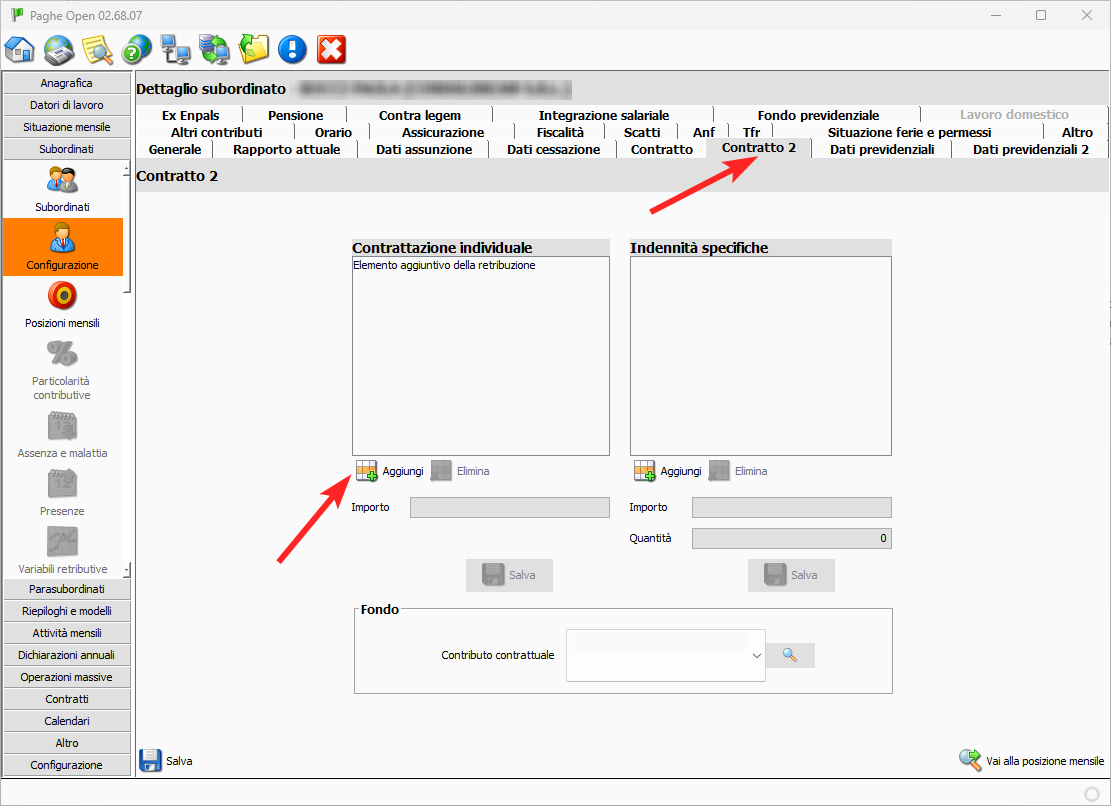Open the globe with newspaper news icon
1111x806 pixels.
click(59, 49)
